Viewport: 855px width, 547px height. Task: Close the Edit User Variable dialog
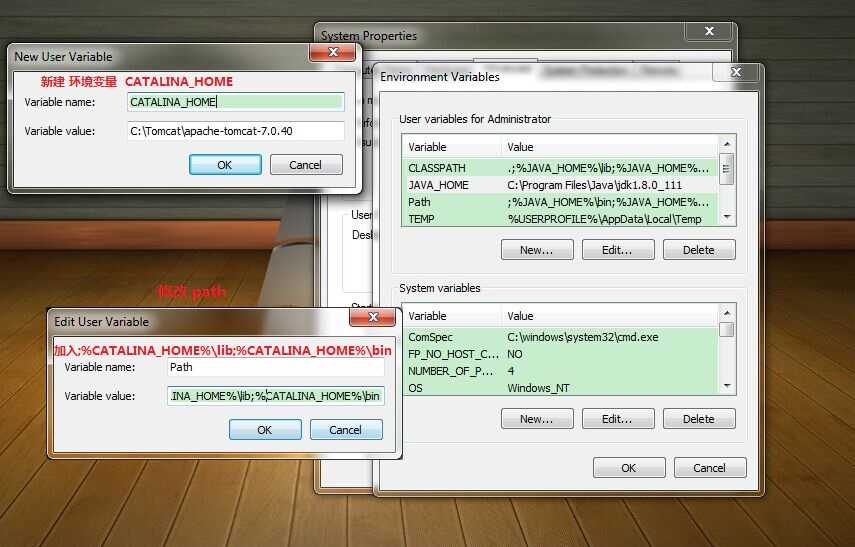373,317
